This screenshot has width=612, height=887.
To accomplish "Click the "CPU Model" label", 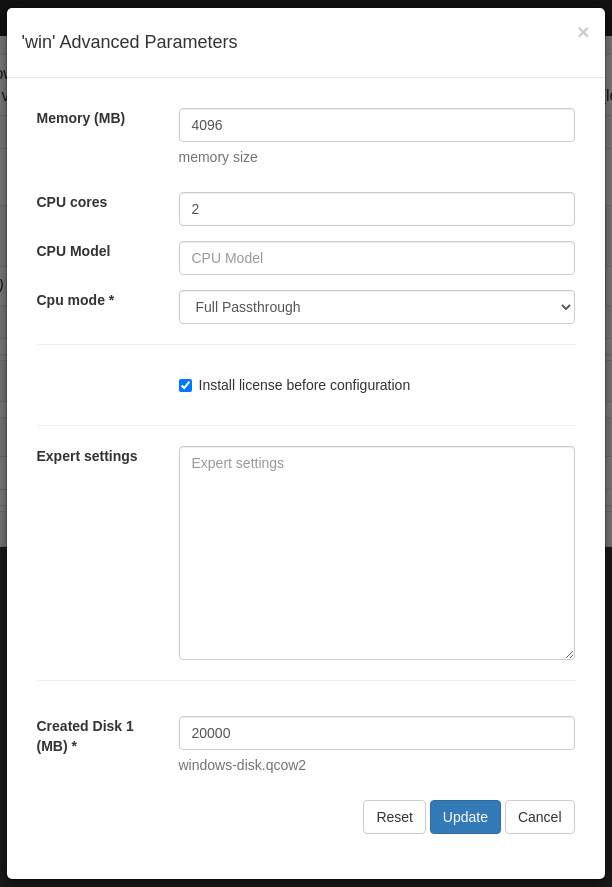I will pyautogui.click(x=73, y=251).
